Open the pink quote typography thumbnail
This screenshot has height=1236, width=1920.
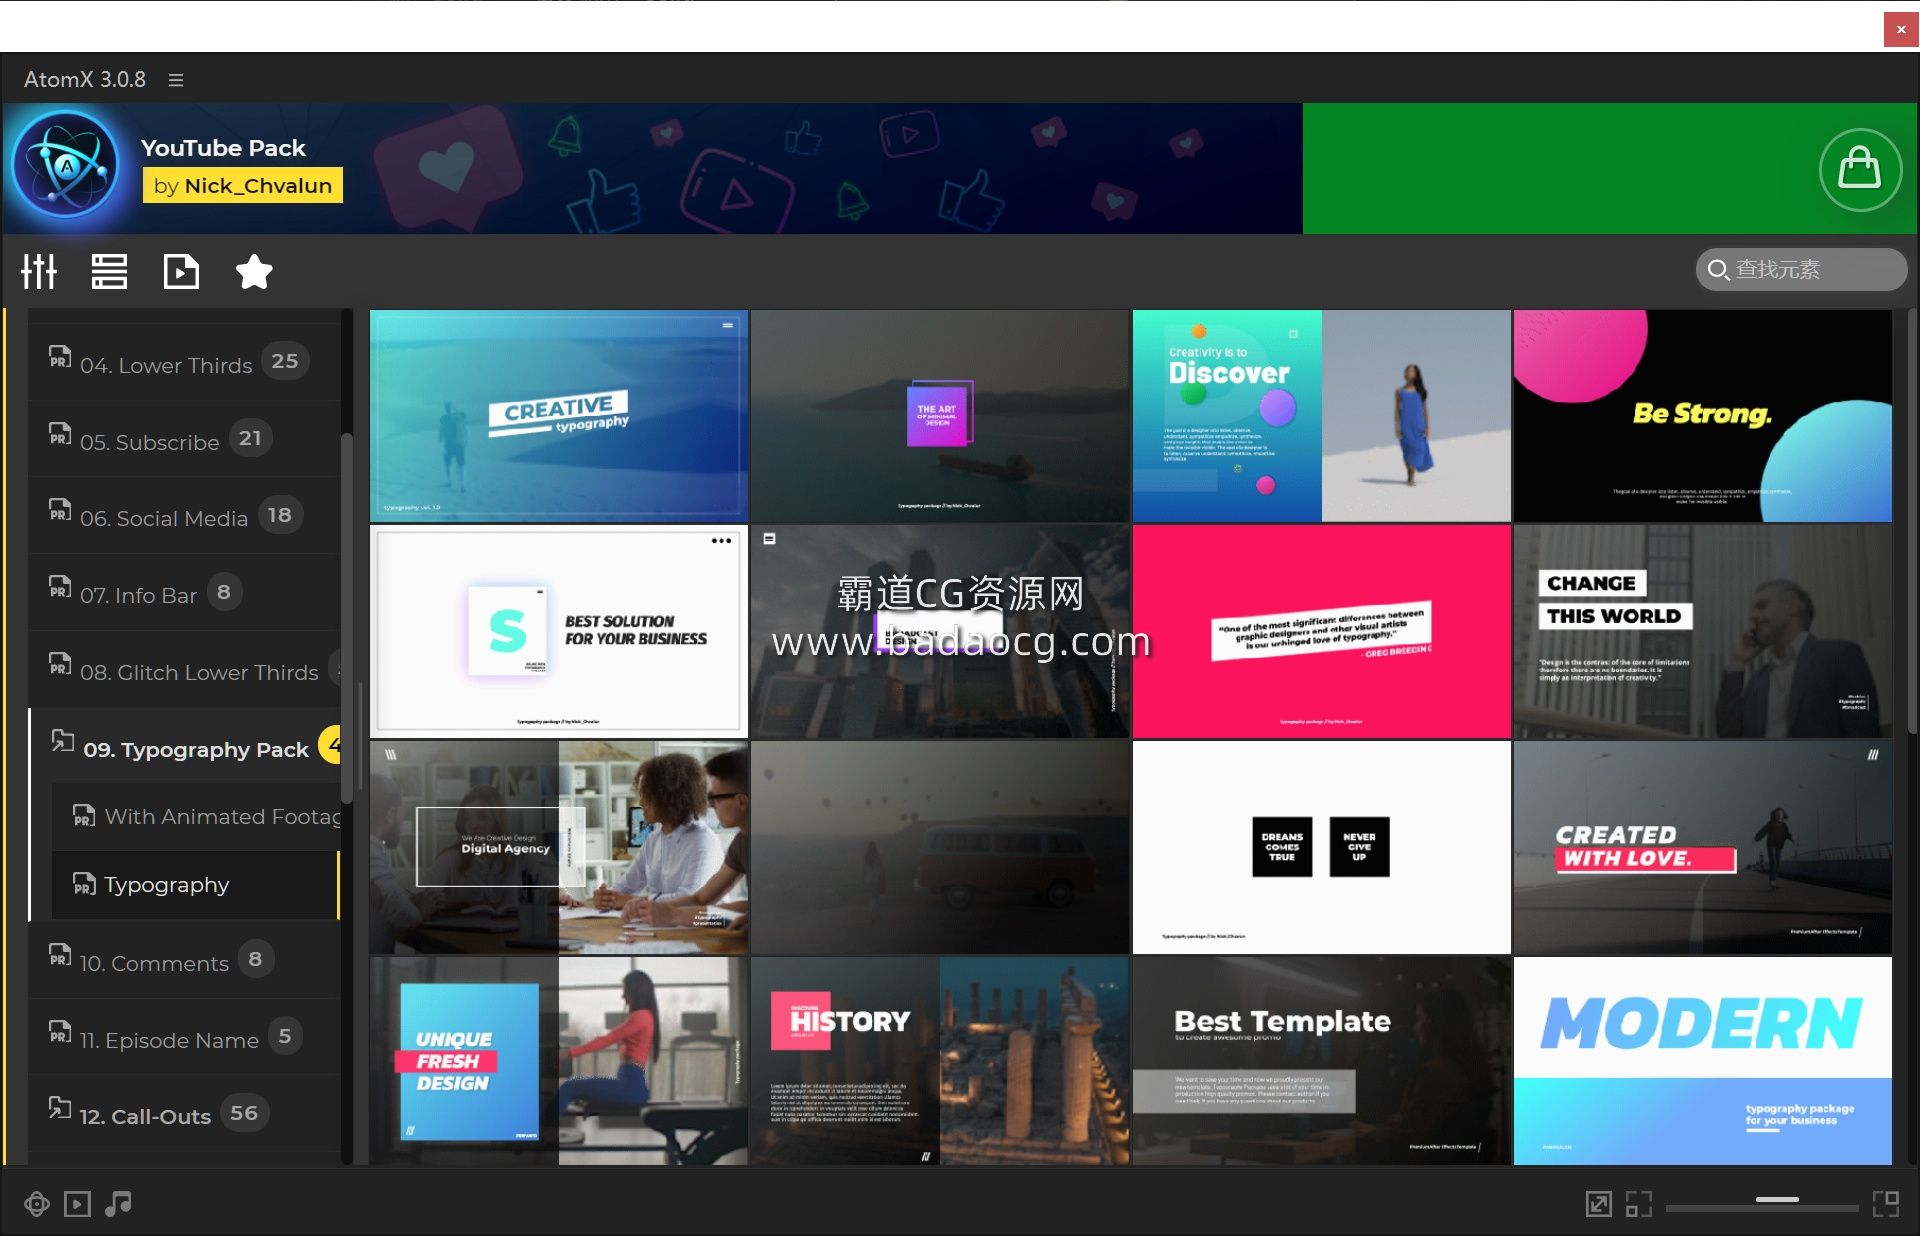pyautogui.click(x=1321, y=631)
